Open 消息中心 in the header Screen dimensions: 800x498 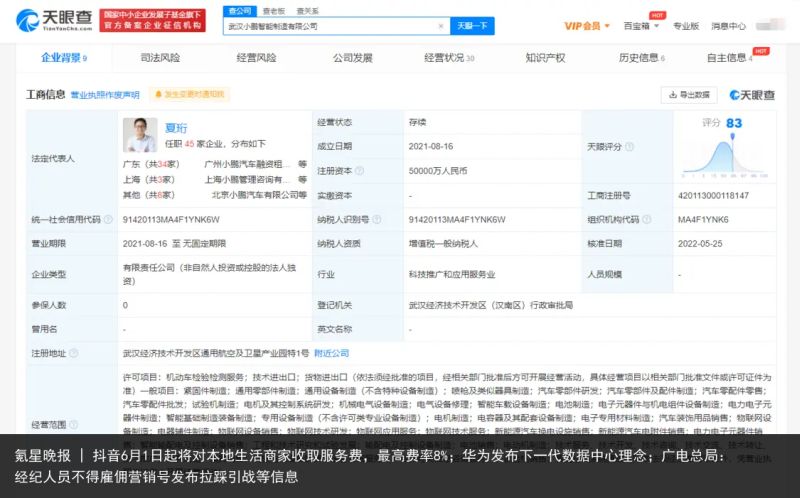(x=729, y=26)
